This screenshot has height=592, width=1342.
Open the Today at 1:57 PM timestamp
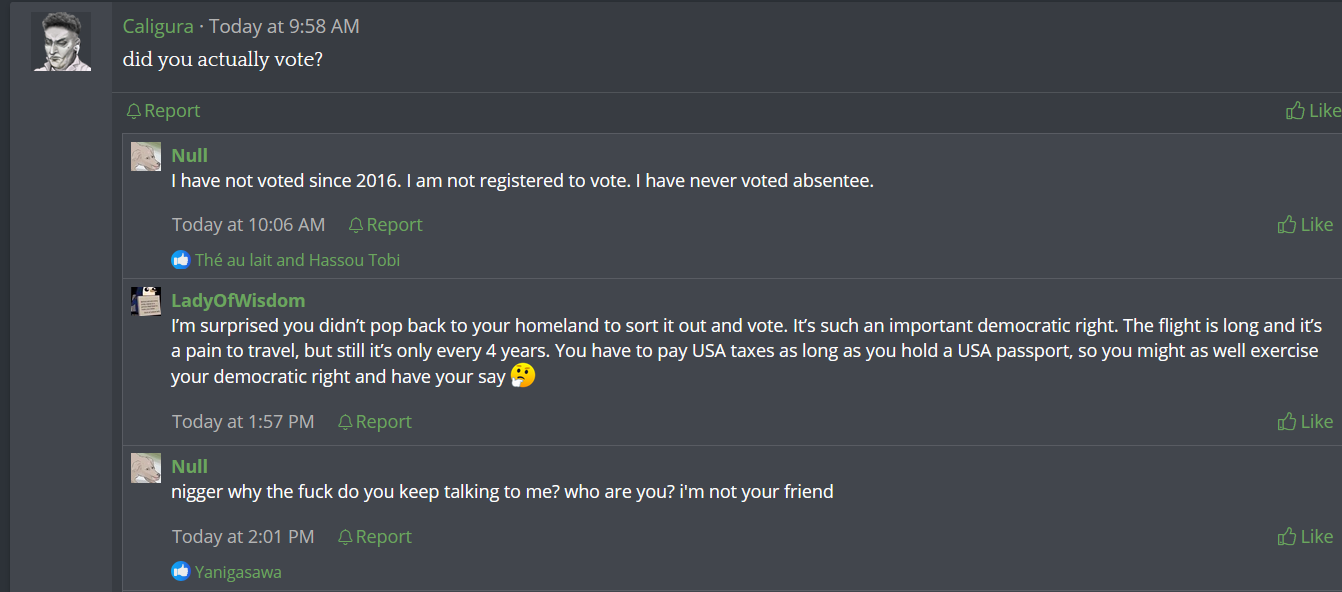243,422
